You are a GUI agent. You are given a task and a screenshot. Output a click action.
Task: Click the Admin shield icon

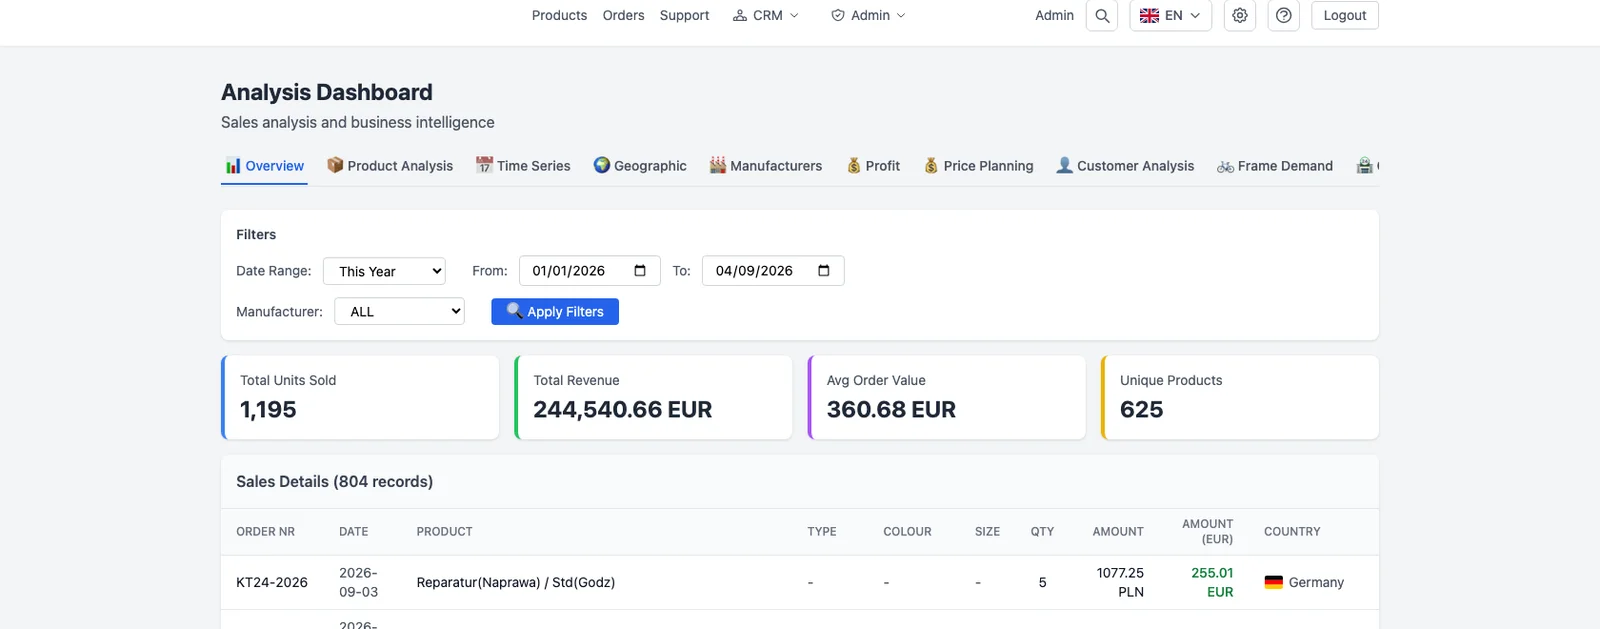(x=838, y=16)
